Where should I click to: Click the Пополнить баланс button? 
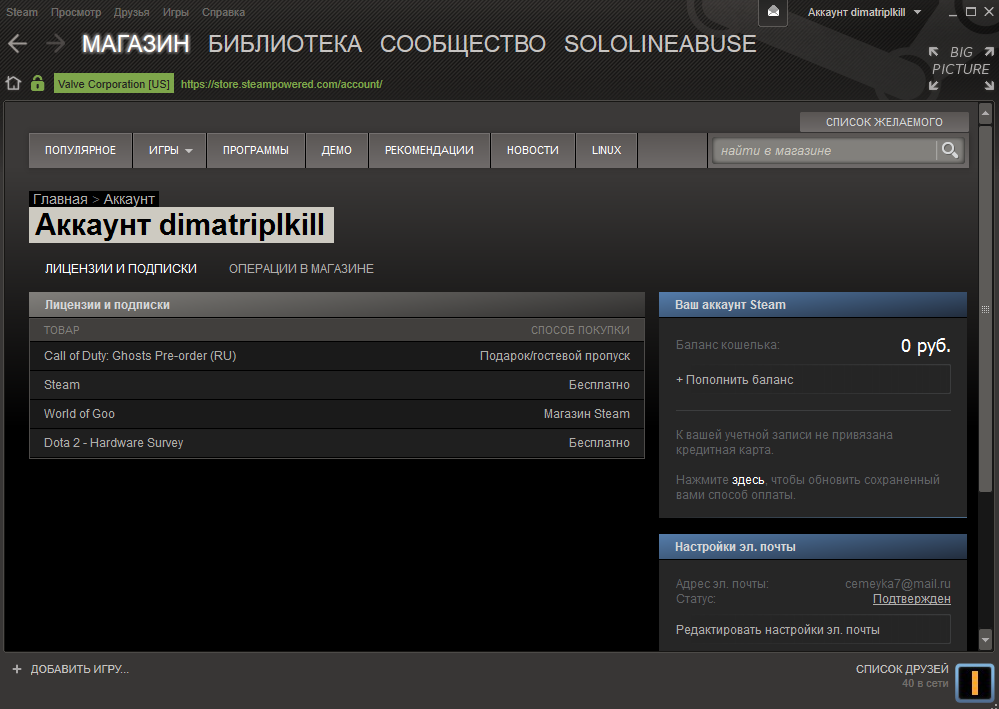(813, 380)
